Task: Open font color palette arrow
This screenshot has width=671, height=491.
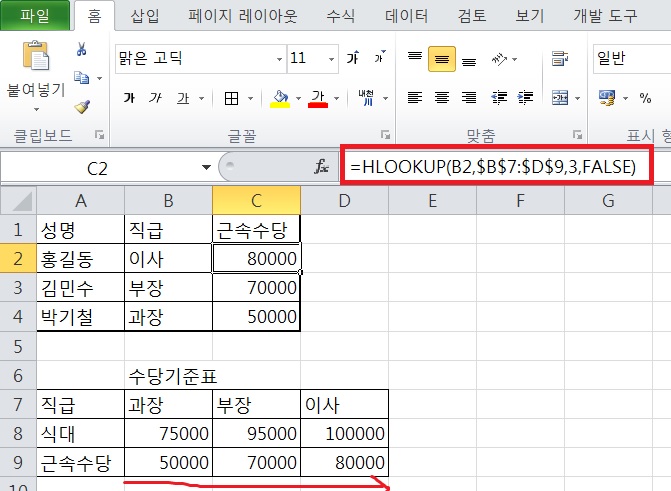Action: pos(337,99)
